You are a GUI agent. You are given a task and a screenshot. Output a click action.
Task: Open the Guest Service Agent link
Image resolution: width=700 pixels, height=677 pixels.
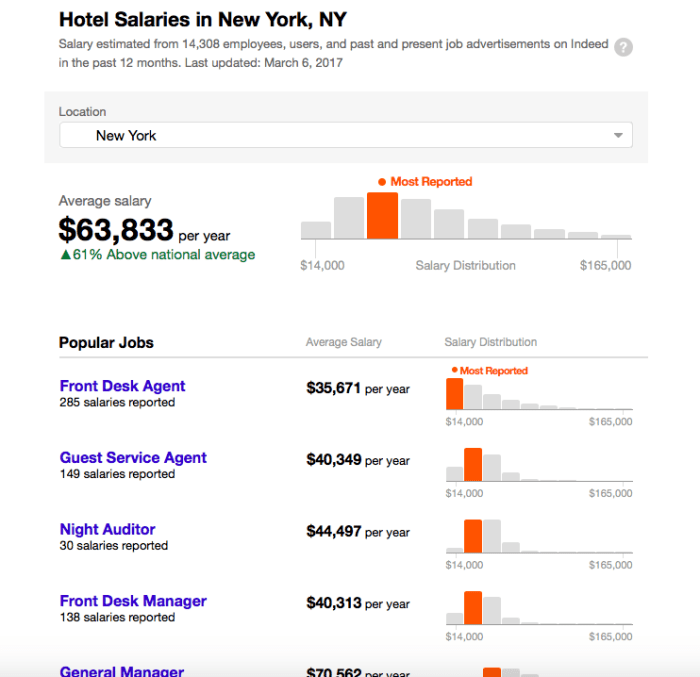(x=133, y=458)
